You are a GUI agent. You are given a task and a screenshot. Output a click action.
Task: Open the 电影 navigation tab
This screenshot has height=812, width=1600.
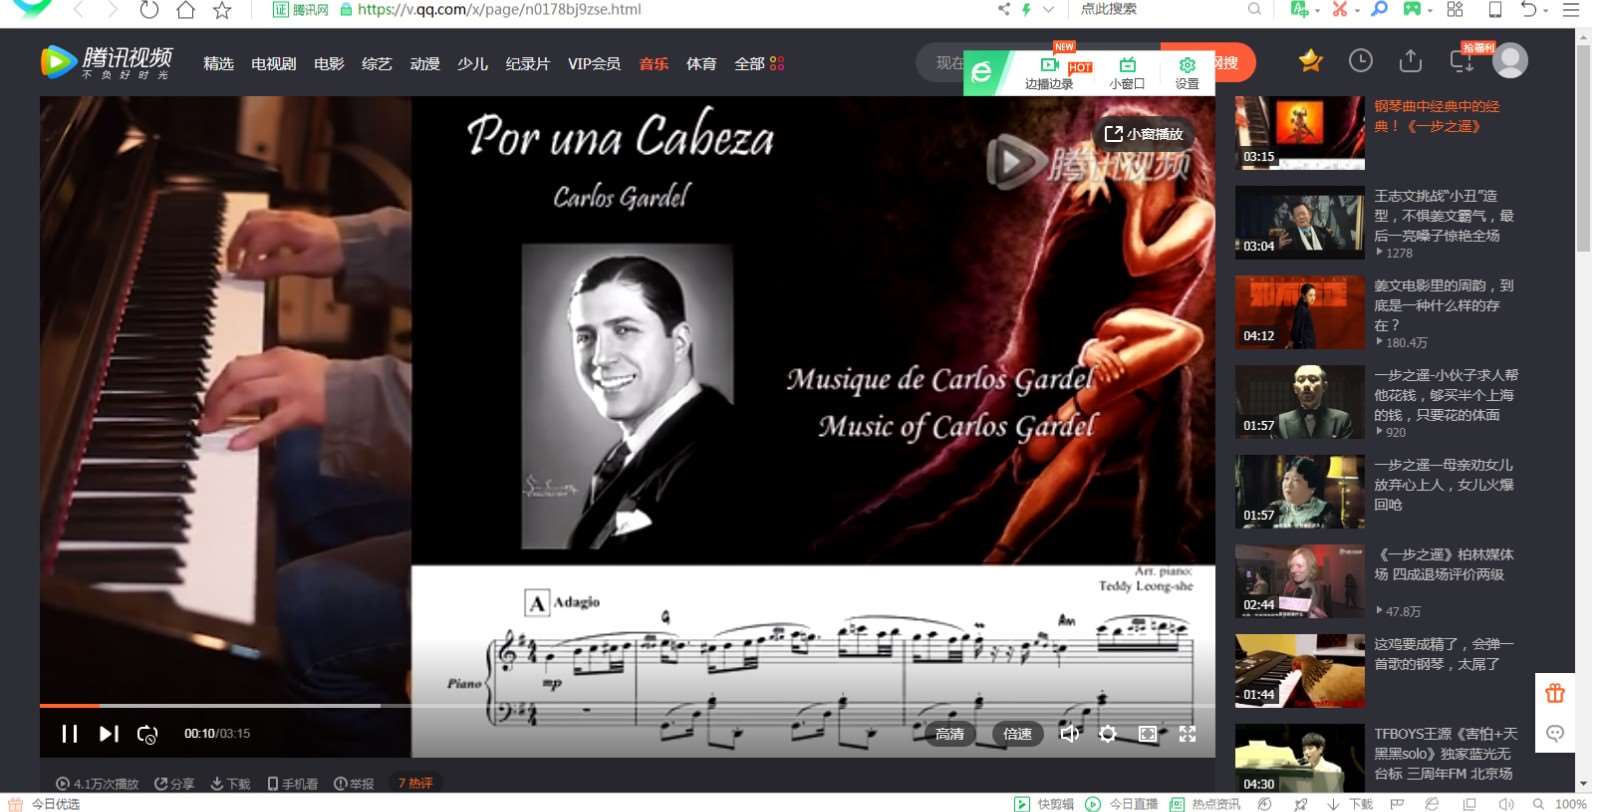(329, 64)
